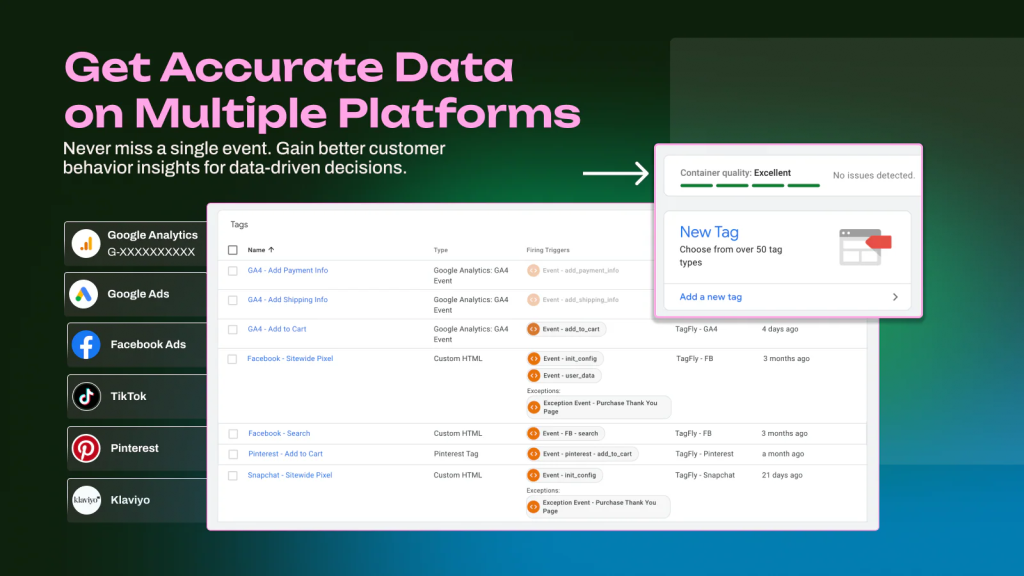Click the container quality progress bar

pyautogui.click(x=750, y=185)
